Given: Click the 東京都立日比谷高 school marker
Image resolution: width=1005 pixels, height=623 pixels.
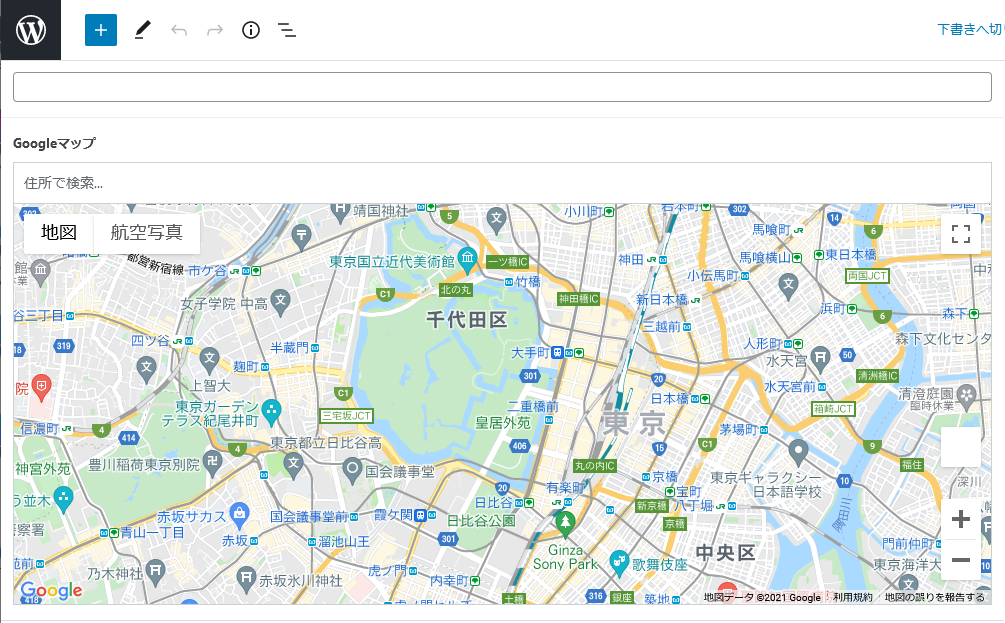Looking at the screenshot, I should point(294,464).
